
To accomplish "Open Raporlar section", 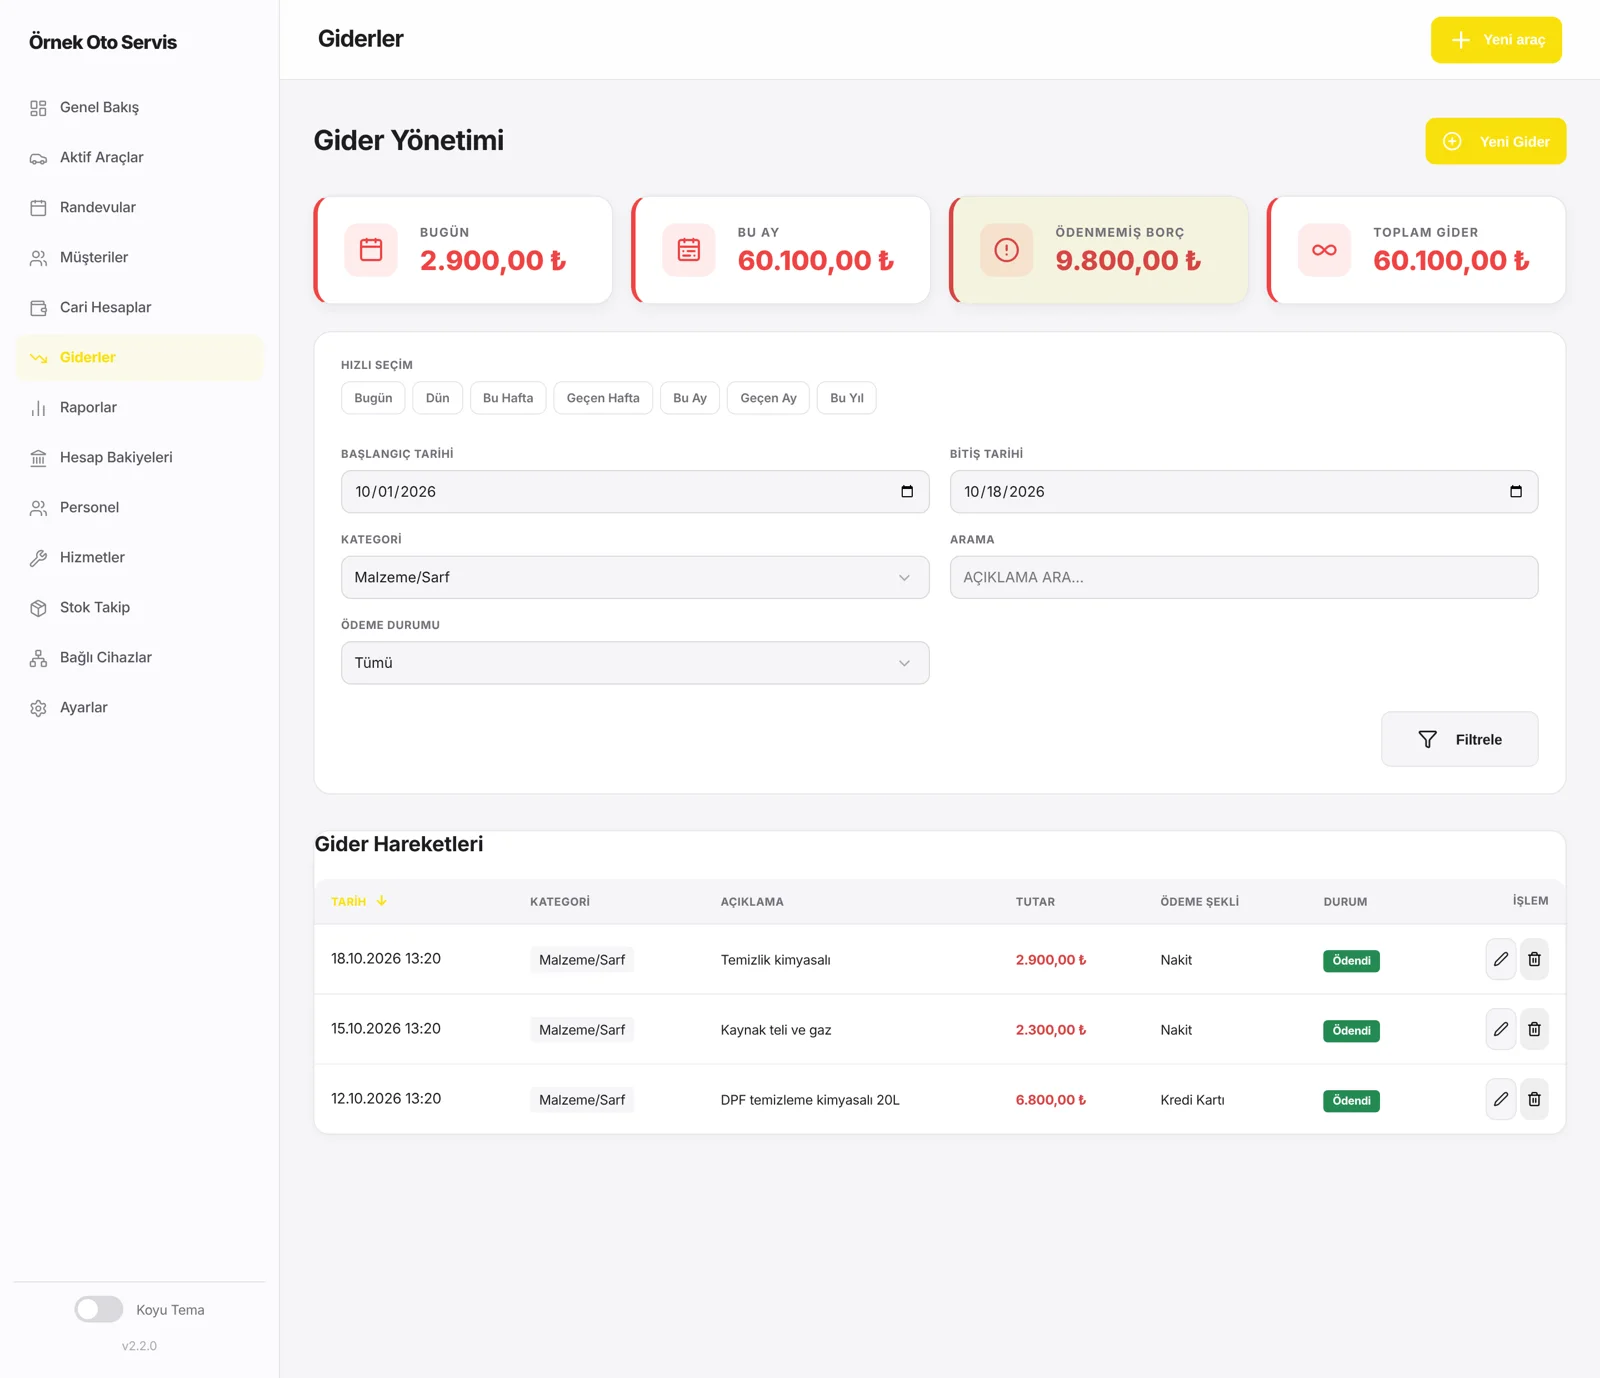I will coord(139,407).
